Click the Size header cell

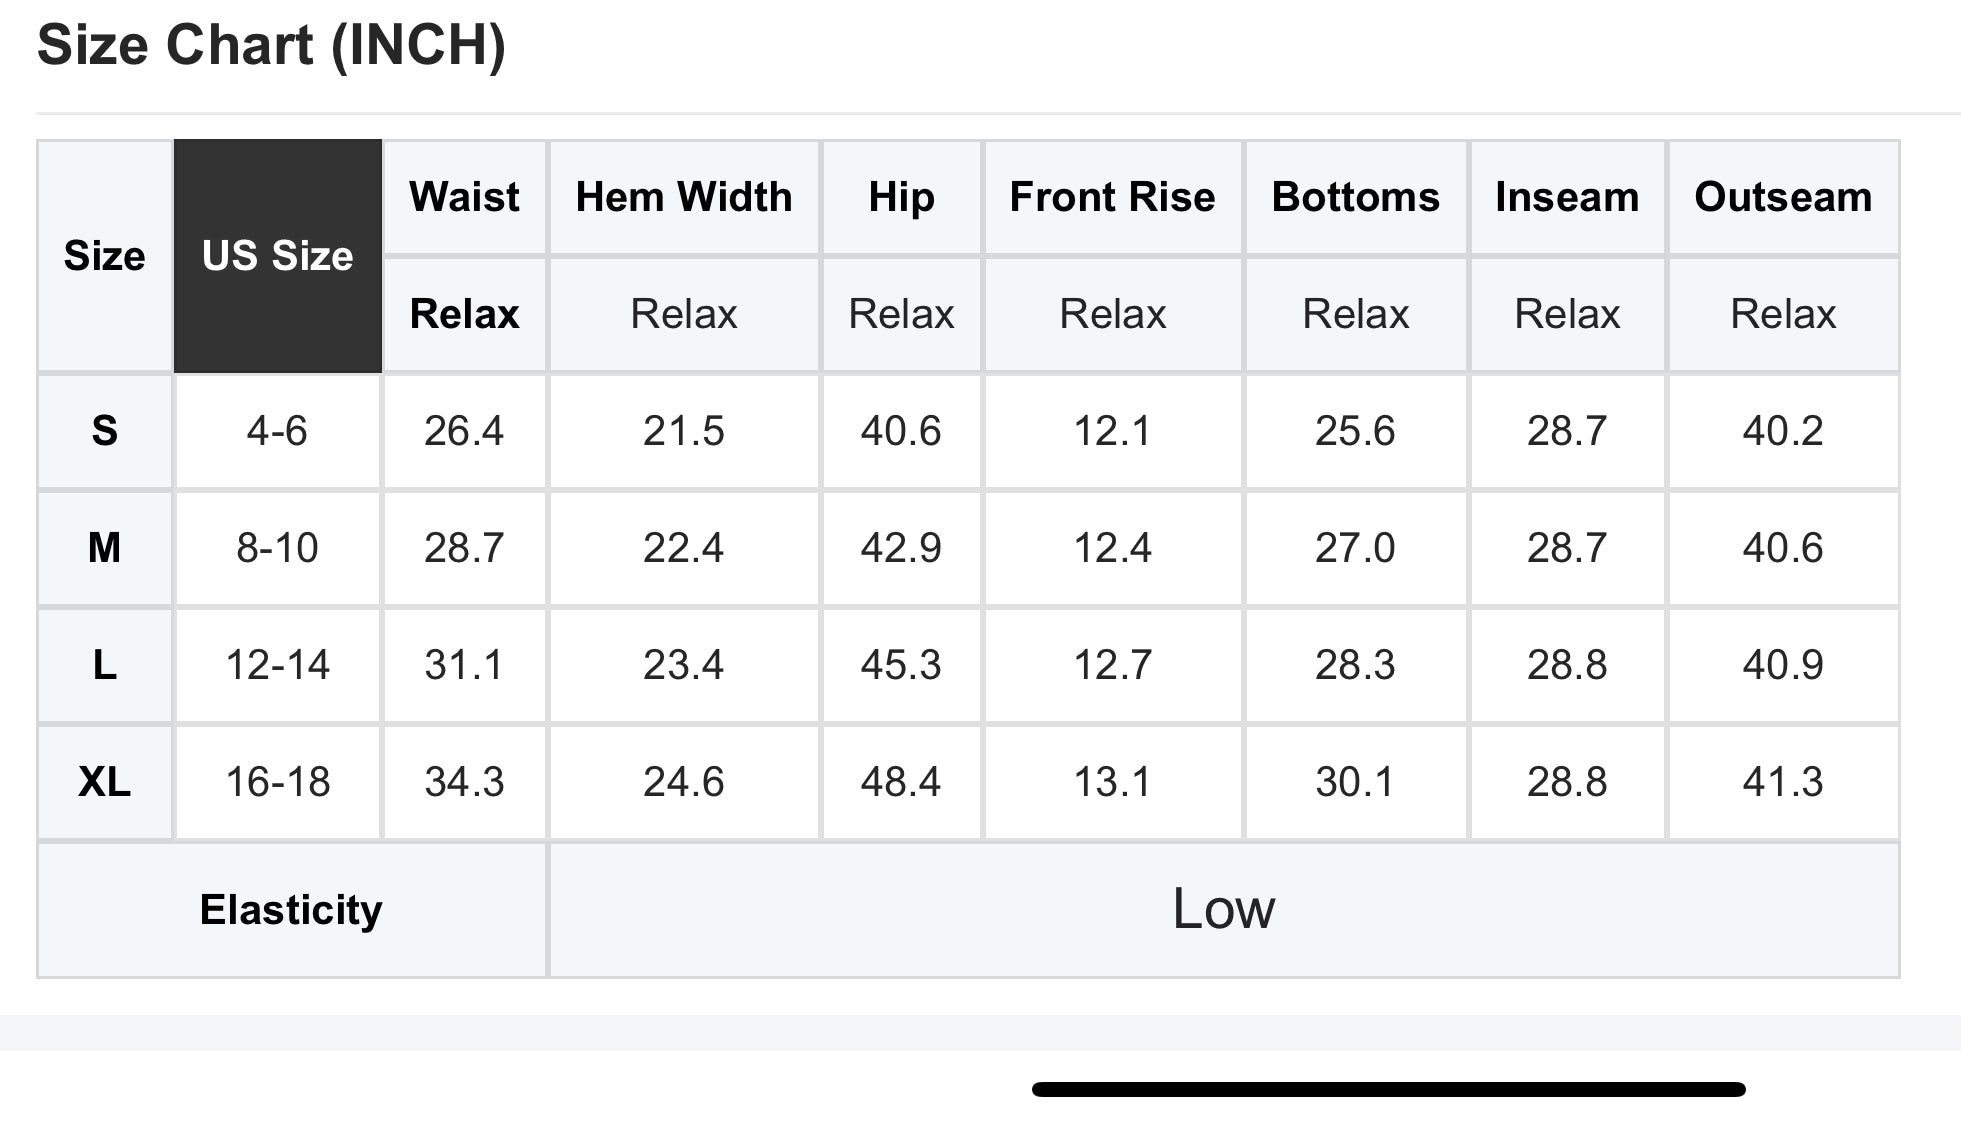point(104,256)
